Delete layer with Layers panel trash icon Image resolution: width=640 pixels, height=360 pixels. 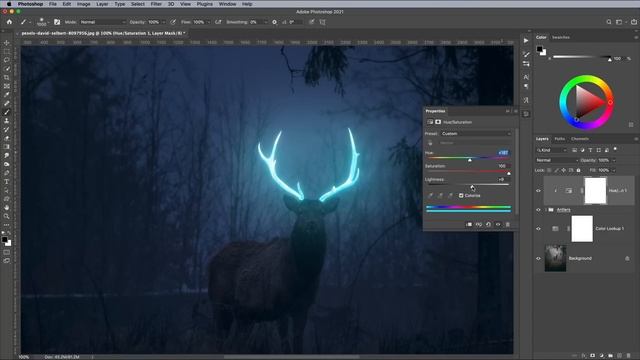point(628,356)
